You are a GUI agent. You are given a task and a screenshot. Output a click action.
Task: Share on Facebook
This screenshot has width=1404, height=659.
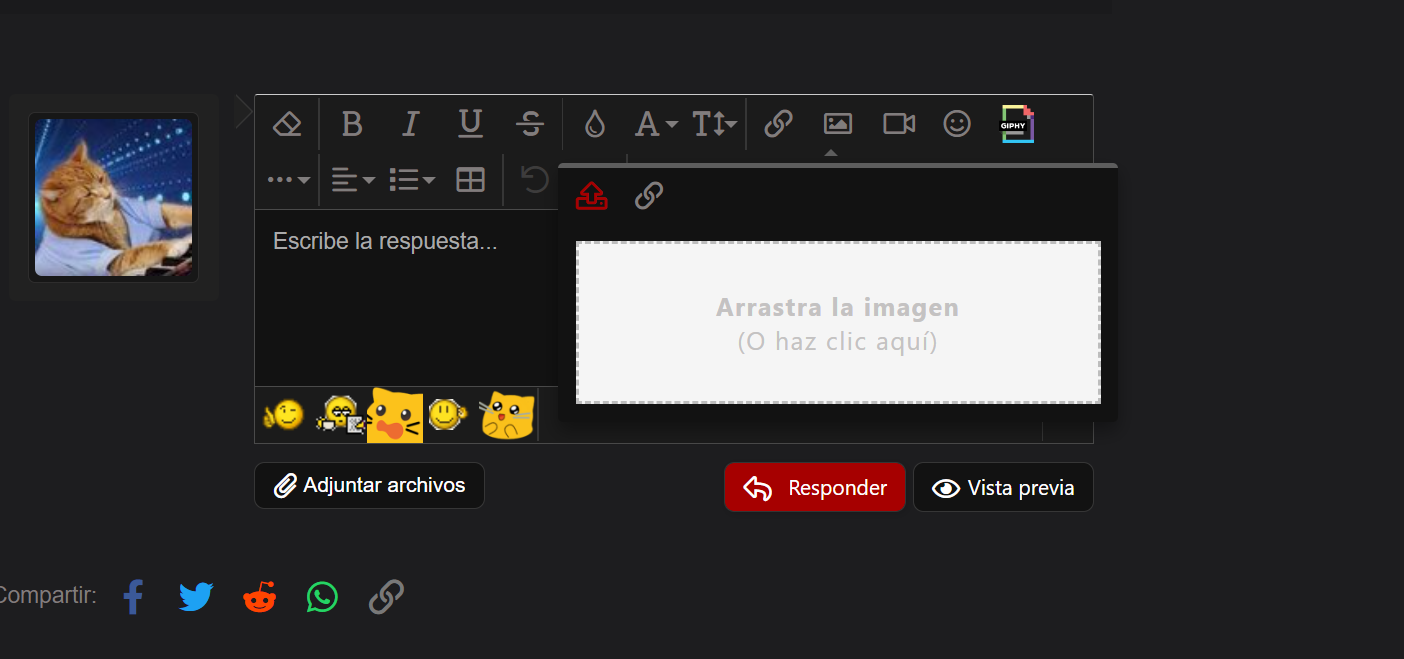[133, 598]
